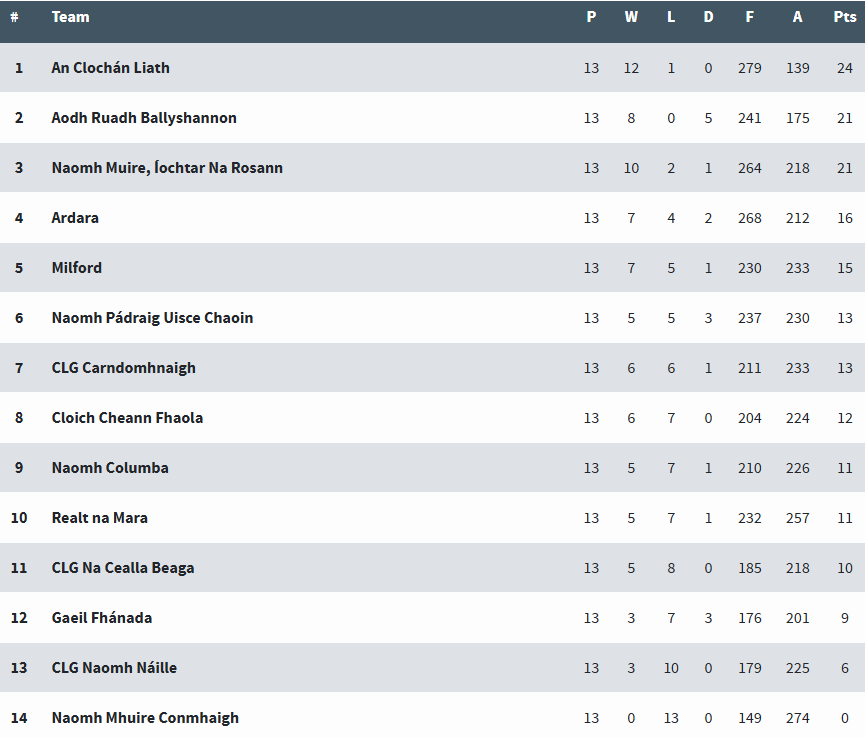Select CLG Na Cealla Beaga row

tap(123, 568)
